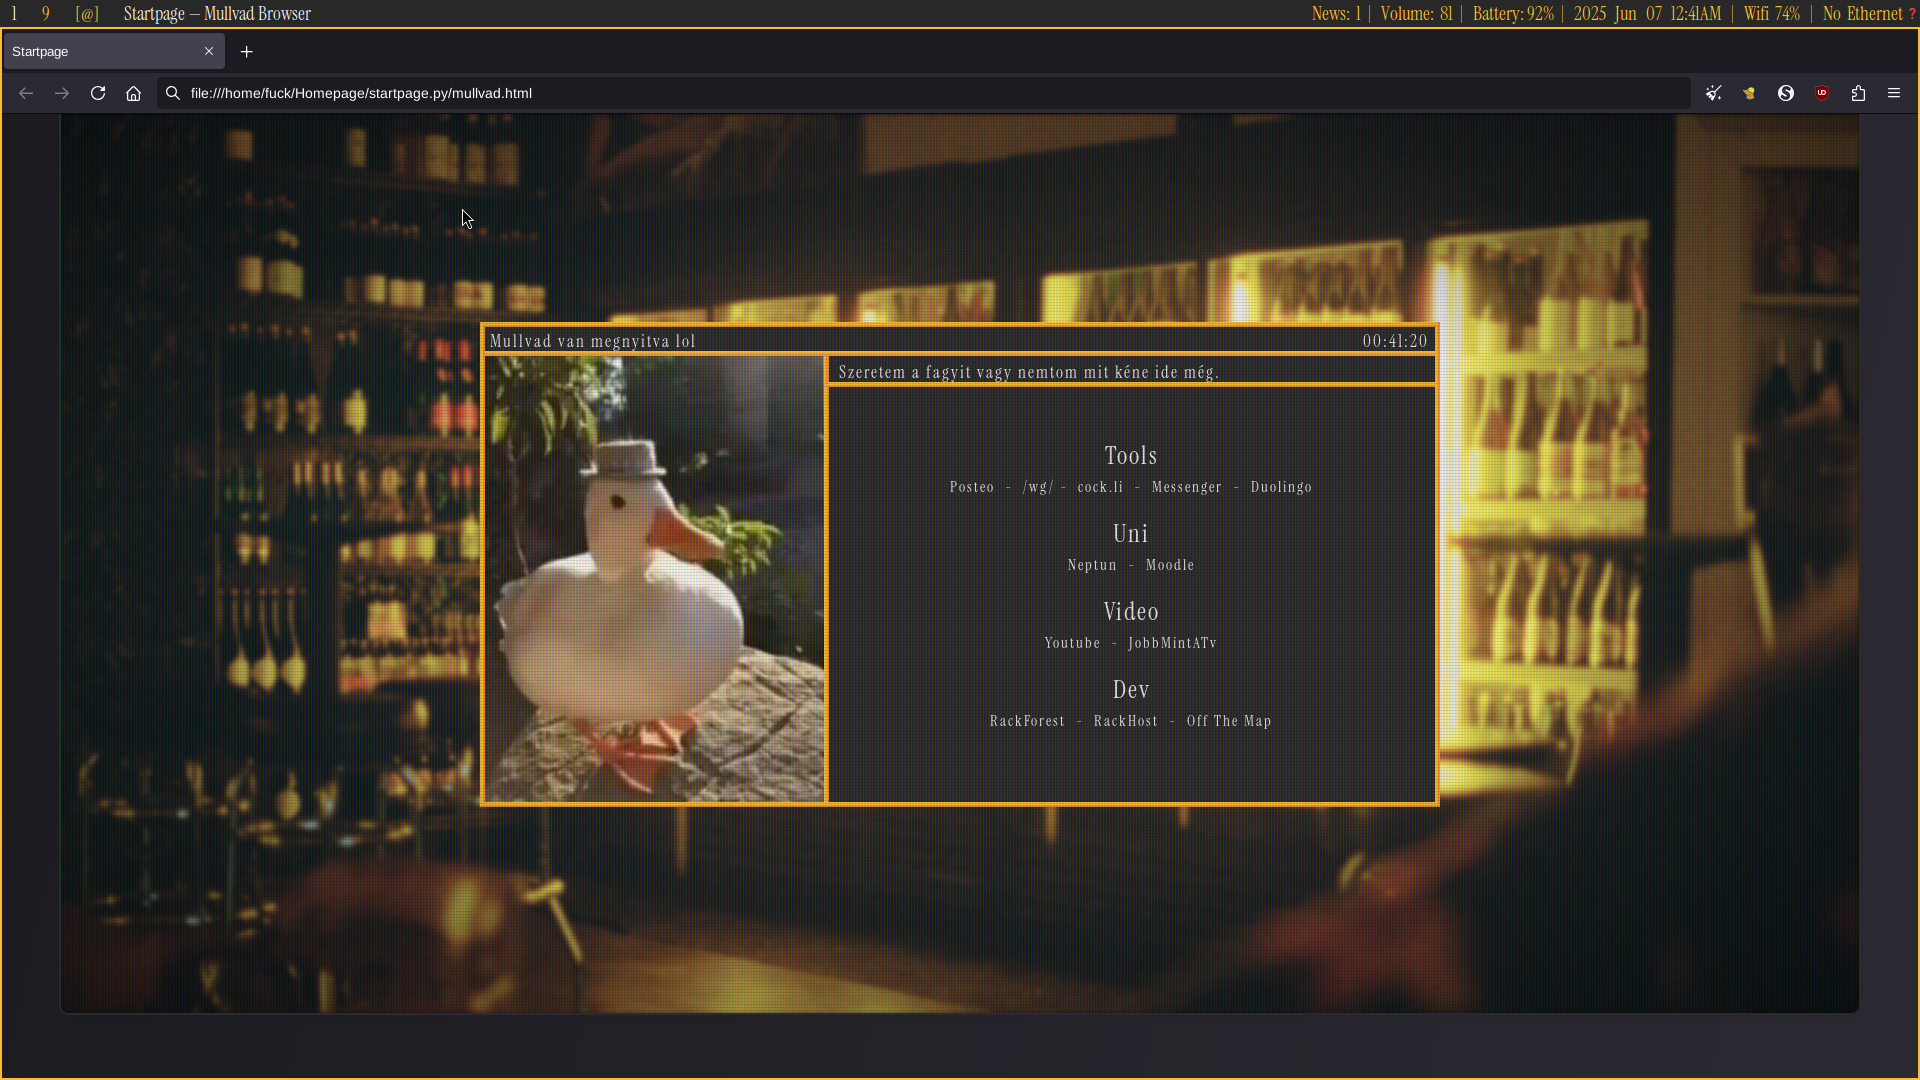The width and height of the screenshot is (1920, 1080).
Task: Reload the current page
Action: coord(98,93)
